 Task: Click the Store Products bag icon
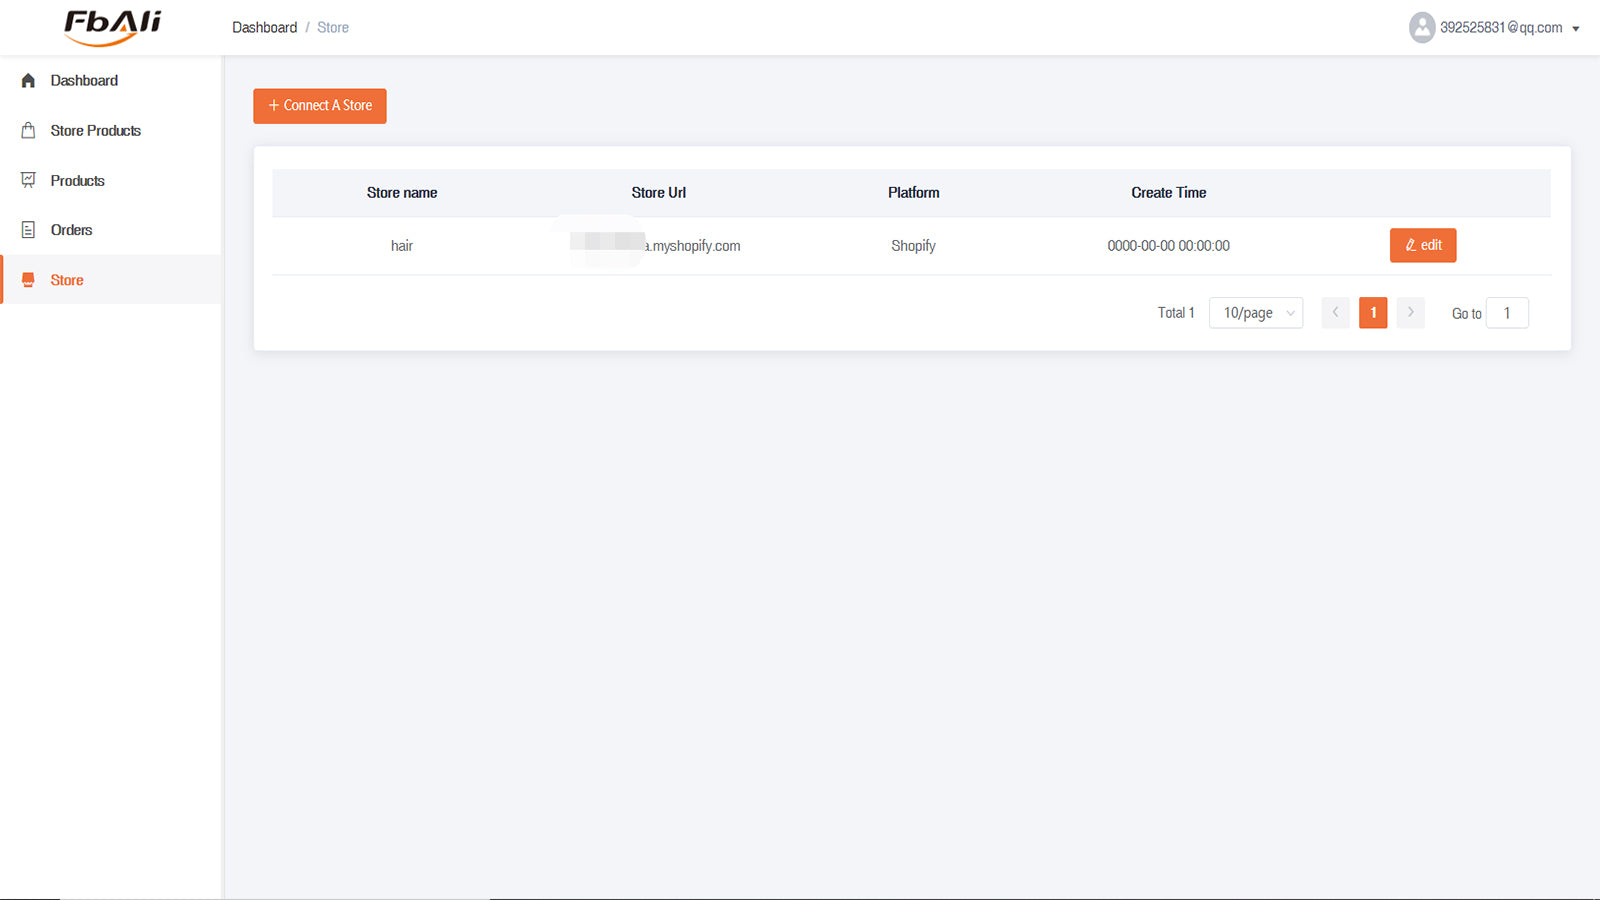(x=28, y=130)
